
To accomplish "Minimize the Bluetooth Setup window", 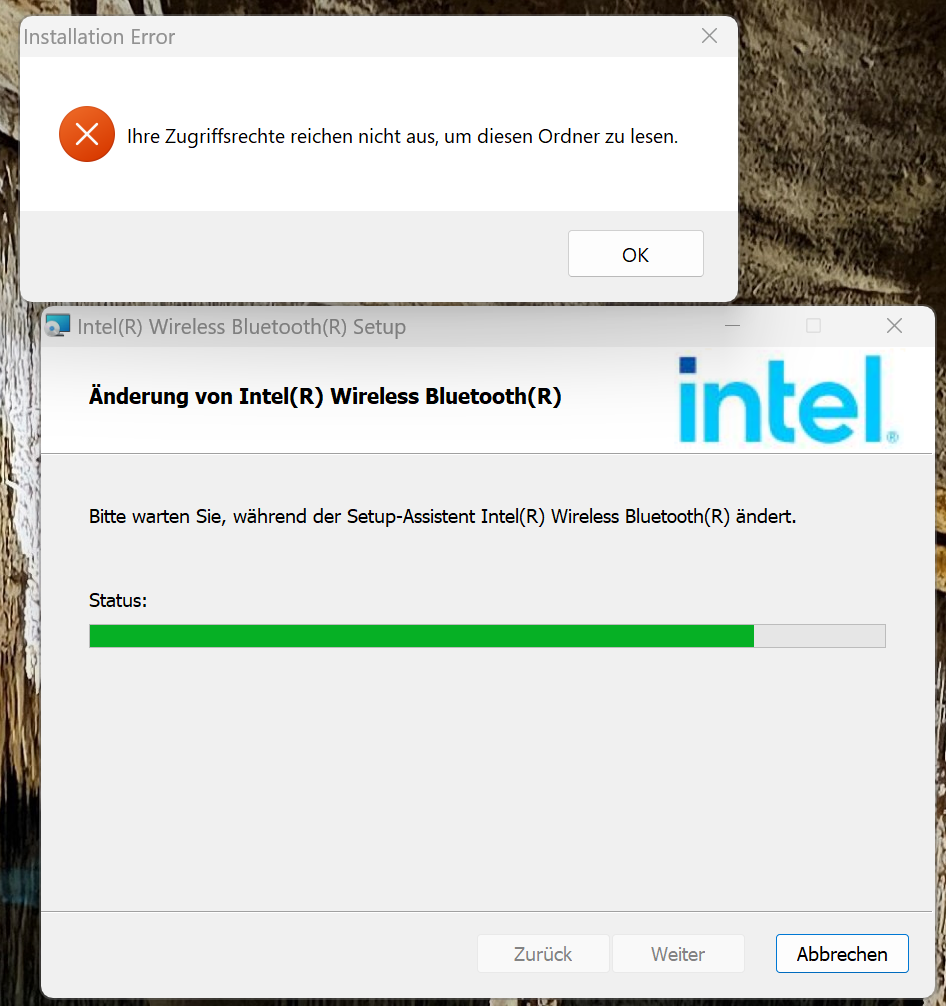I will (732, 326).
